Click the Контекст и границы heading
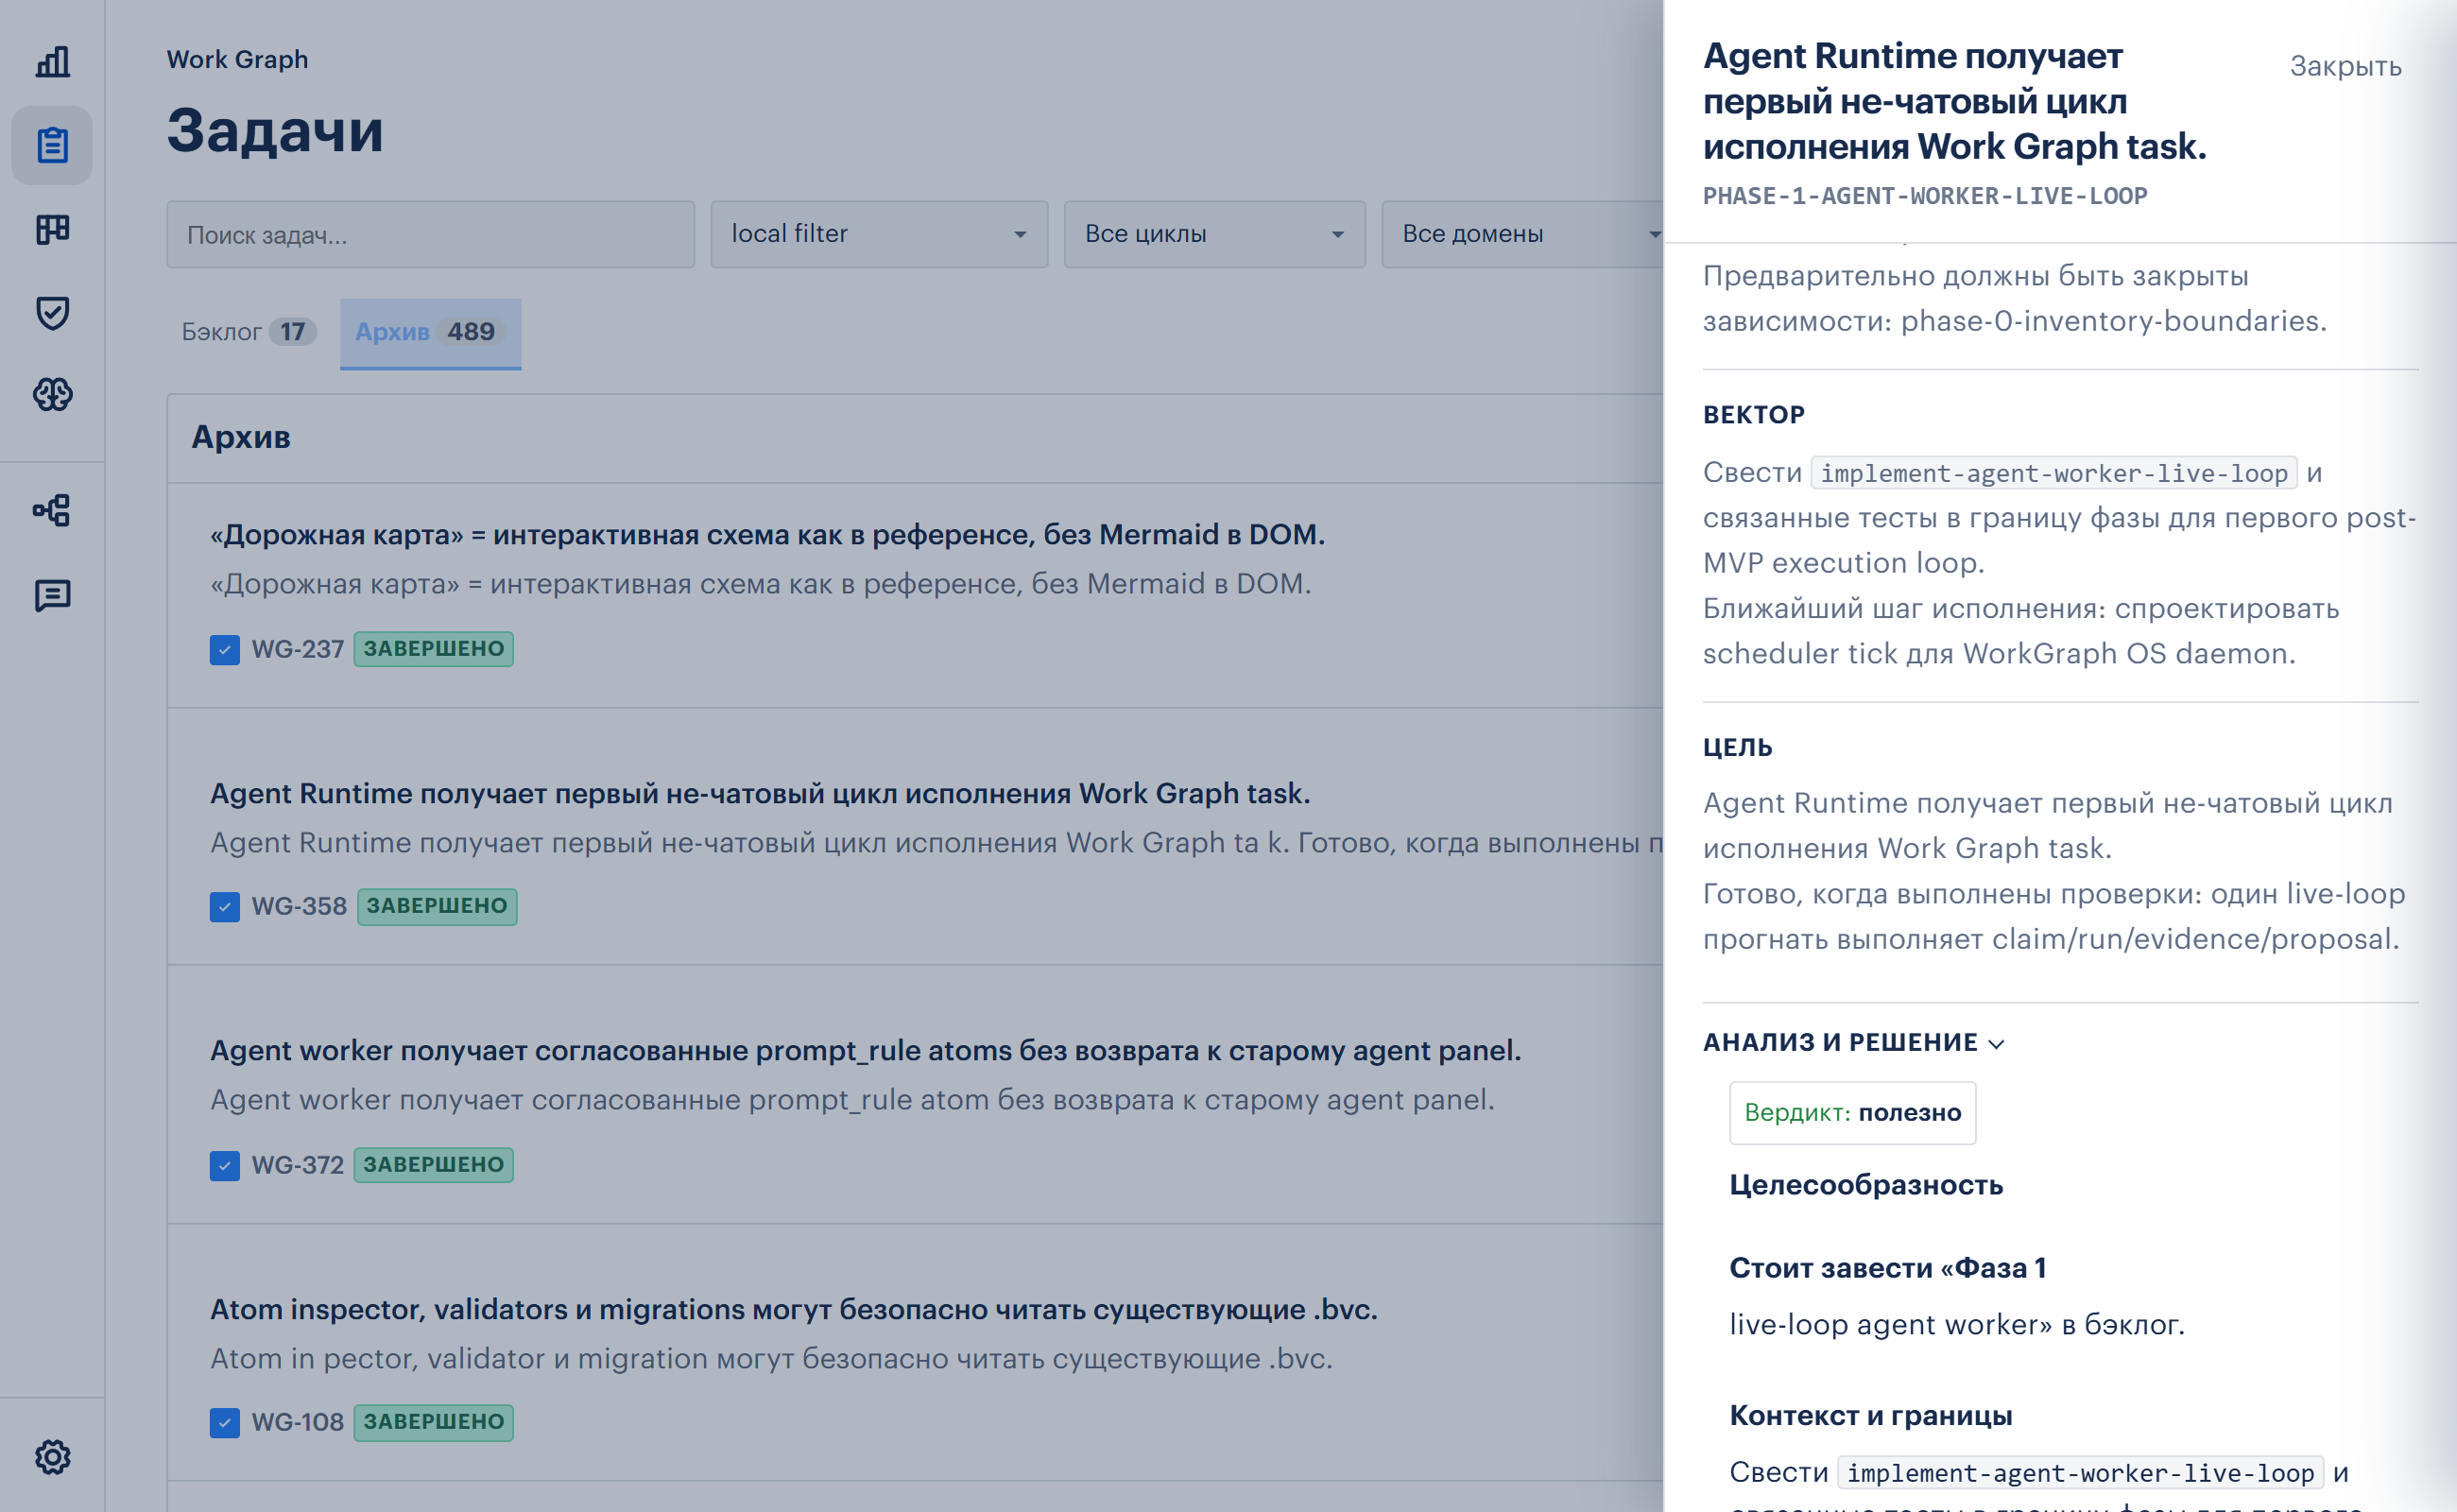Image resolution: width=2457 pixels, height=1512 pixels. tap(1871, 1416)
